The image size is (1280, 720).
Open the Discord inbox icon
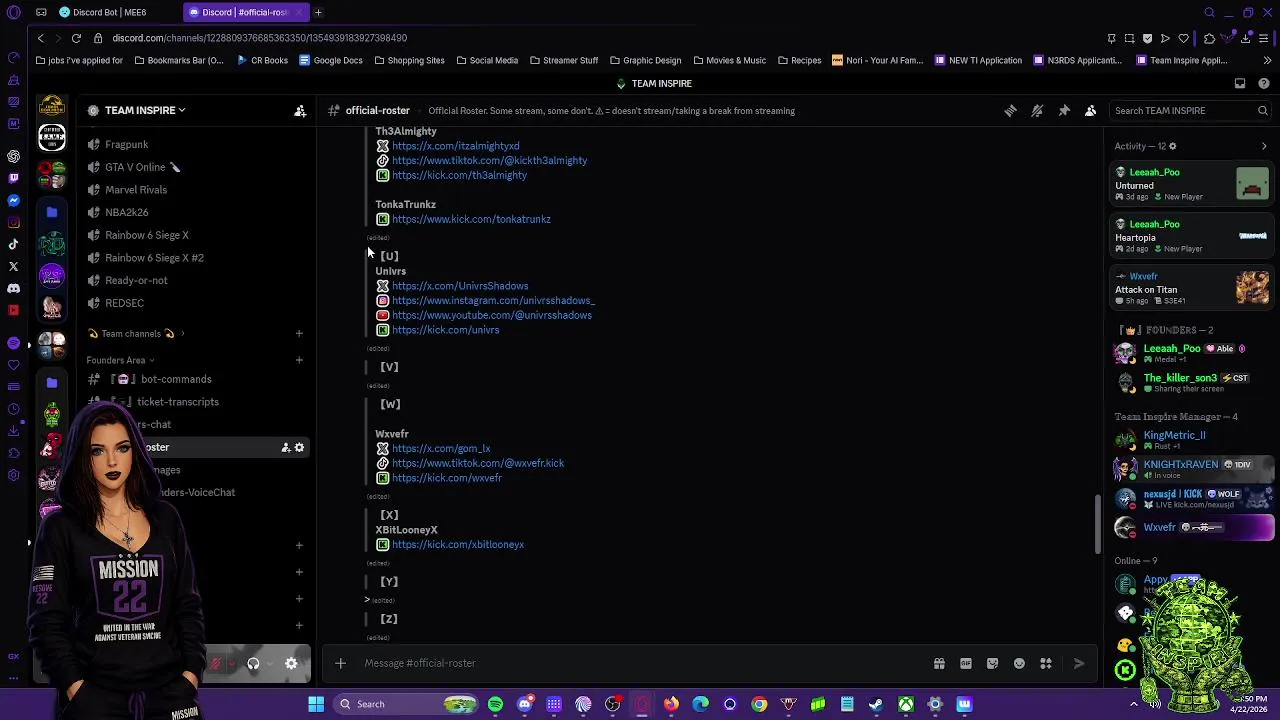(x=1240, y=84)
